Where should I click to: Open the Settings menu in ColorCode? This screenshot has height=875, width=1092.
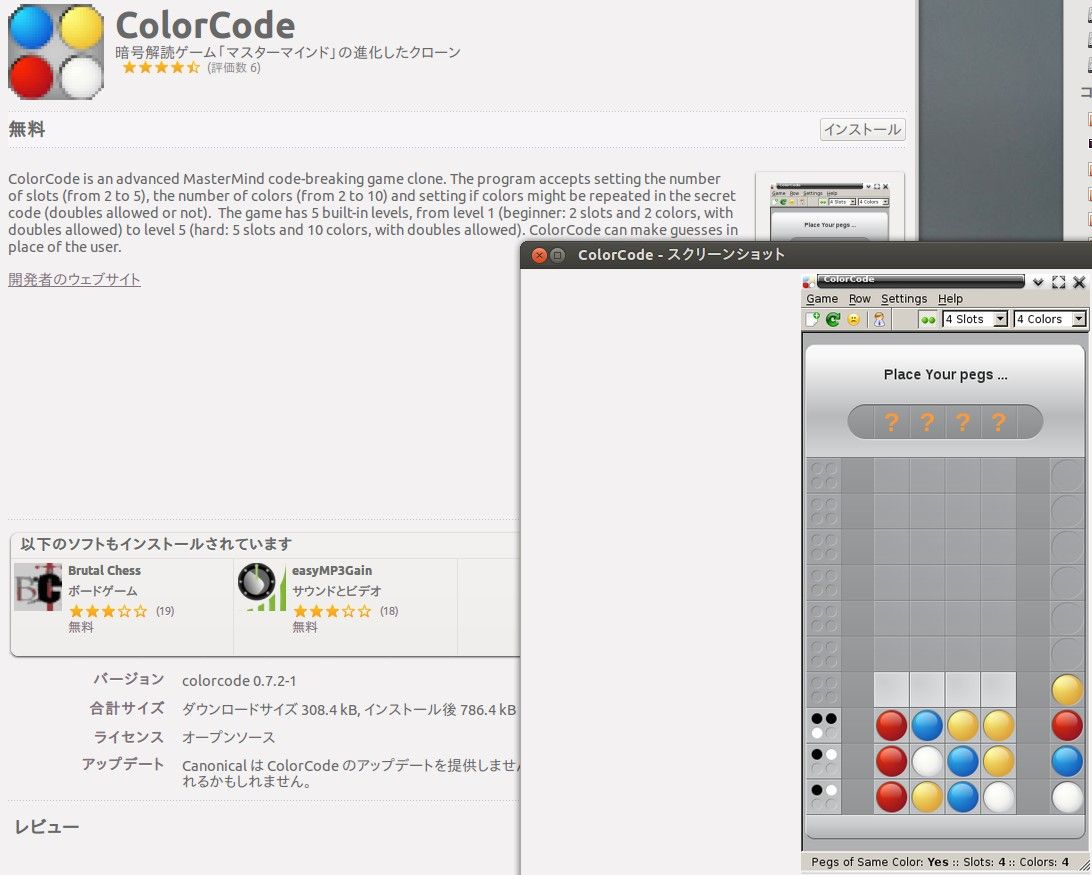904,299
